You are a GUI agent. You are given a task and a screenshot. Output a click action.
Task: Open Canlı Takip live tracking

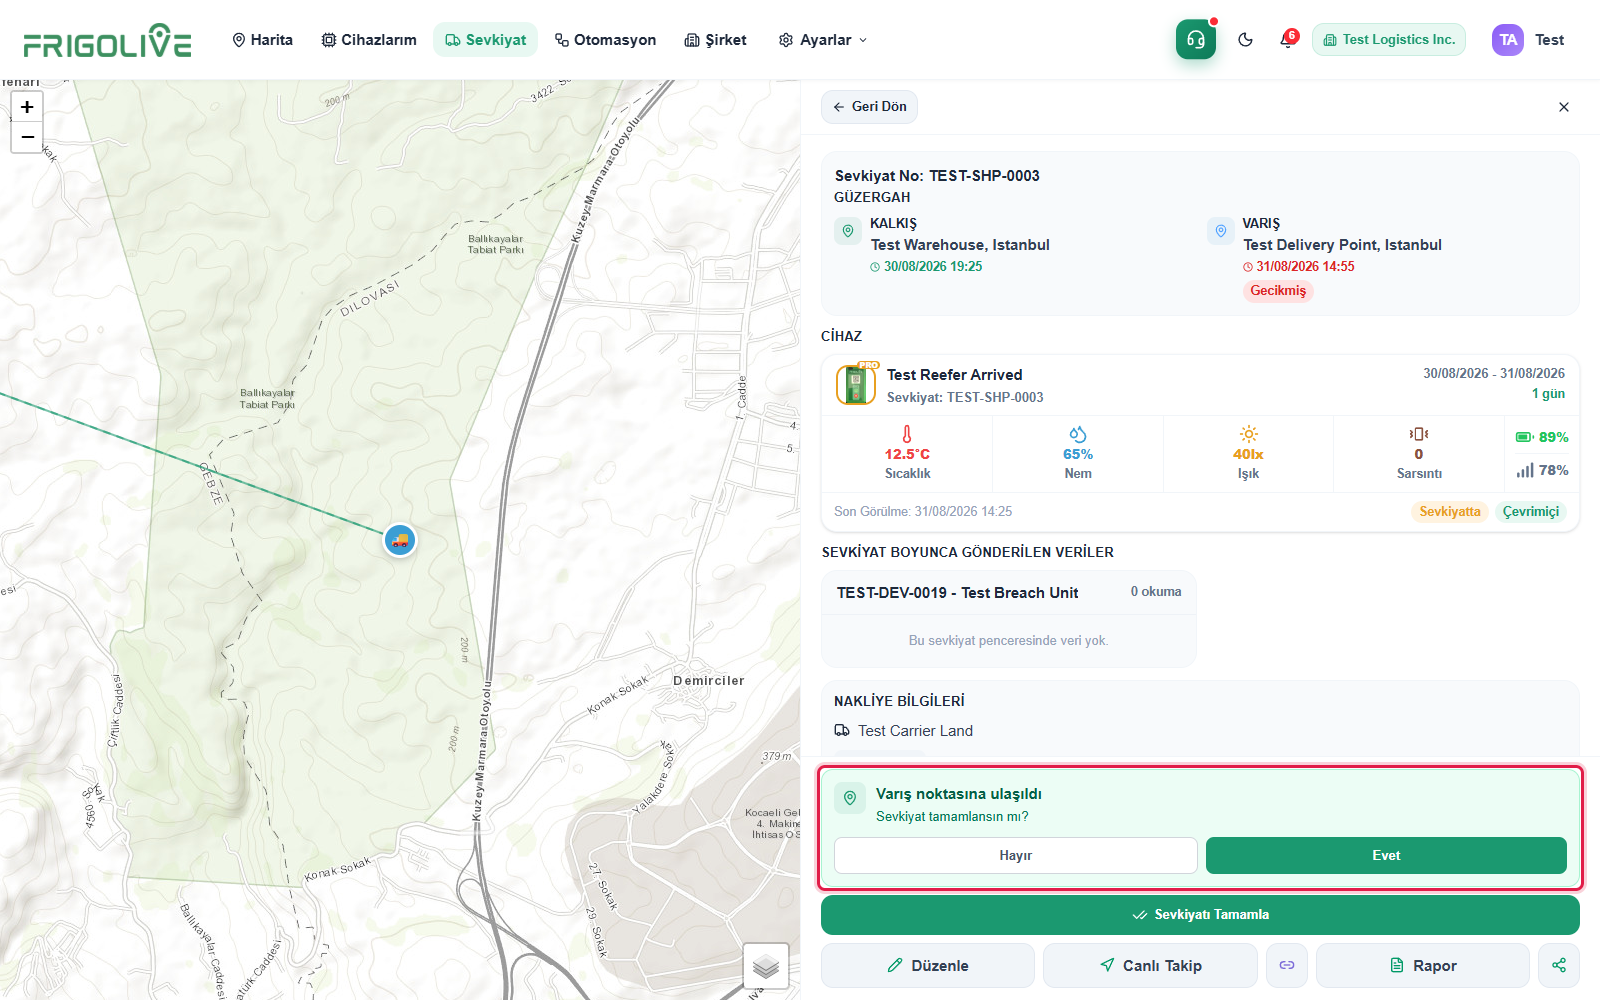[1150, 965]
